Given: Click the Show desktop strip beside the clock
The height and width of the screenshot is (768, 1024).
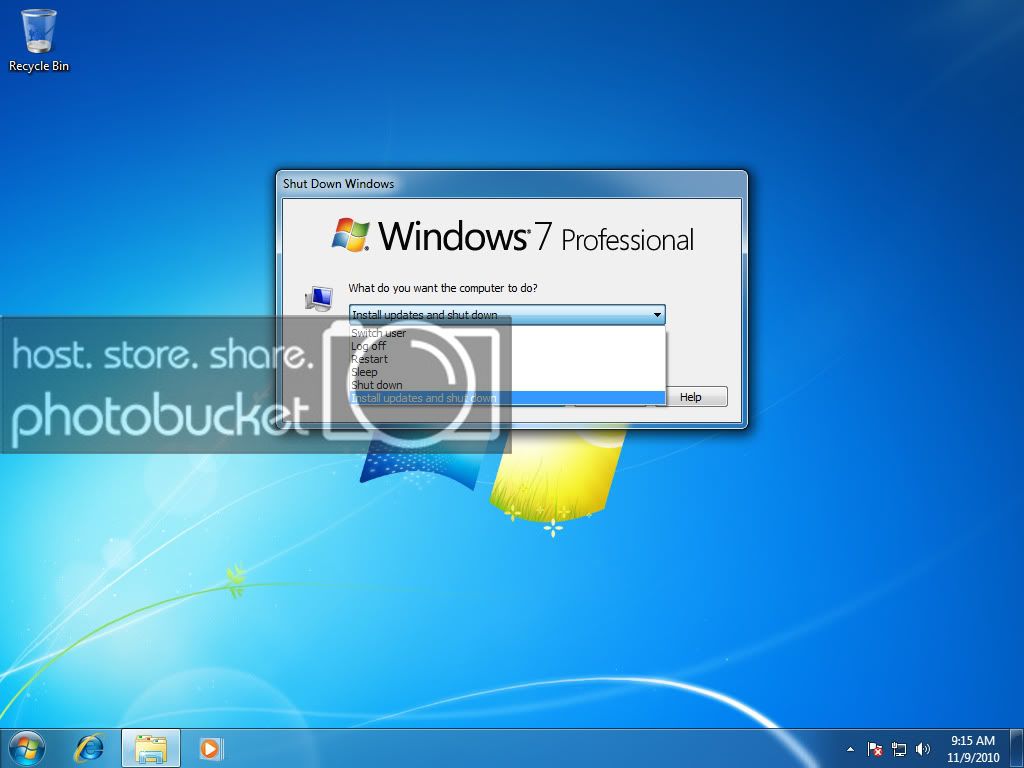Looking at the screenshot, I should coord(1017,748).
